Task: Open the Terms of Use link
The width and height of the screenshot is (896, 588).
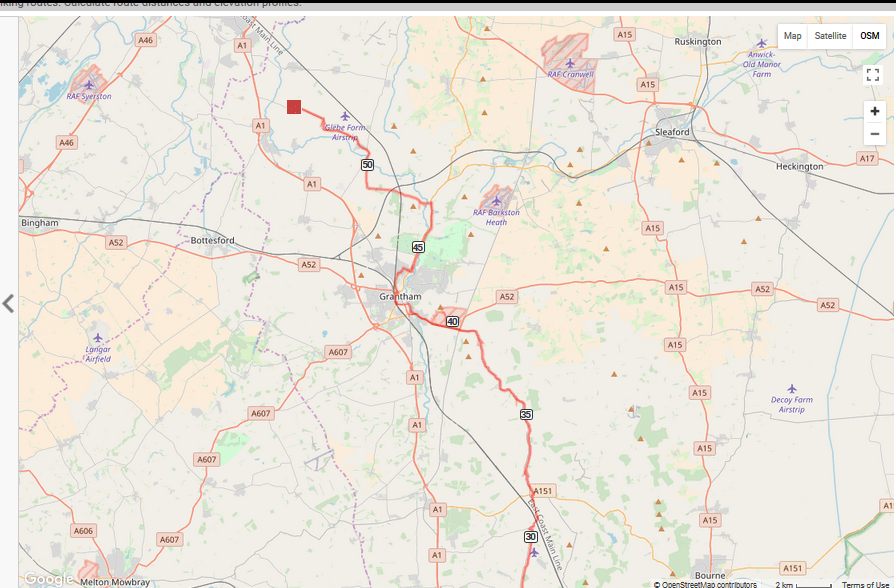Action: pos(865,584)
